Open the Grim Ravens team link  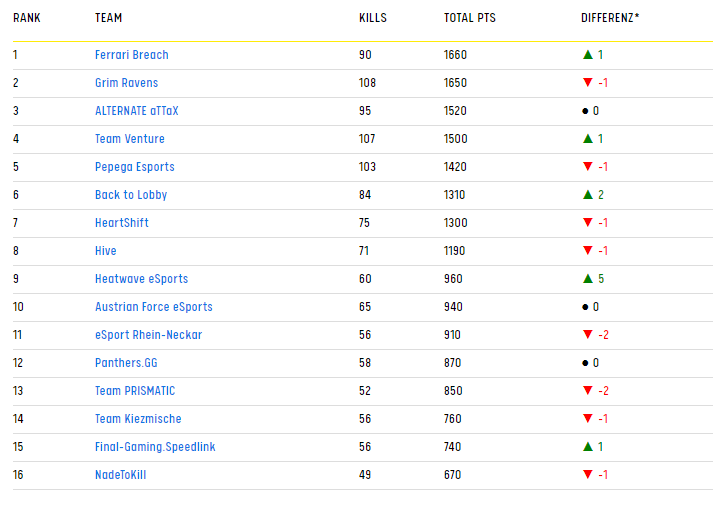(126, 83)
